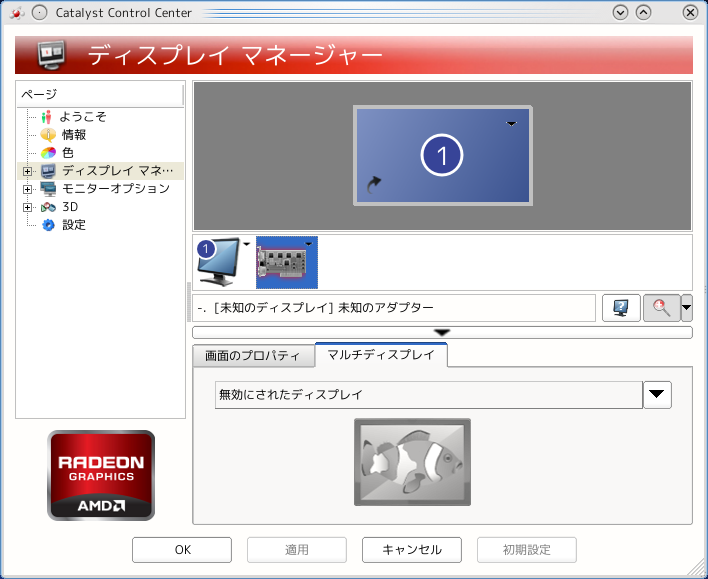Expand the モニターオプション tree node
The height and width of the screenshot is (579, 708).
pos(28,189)
